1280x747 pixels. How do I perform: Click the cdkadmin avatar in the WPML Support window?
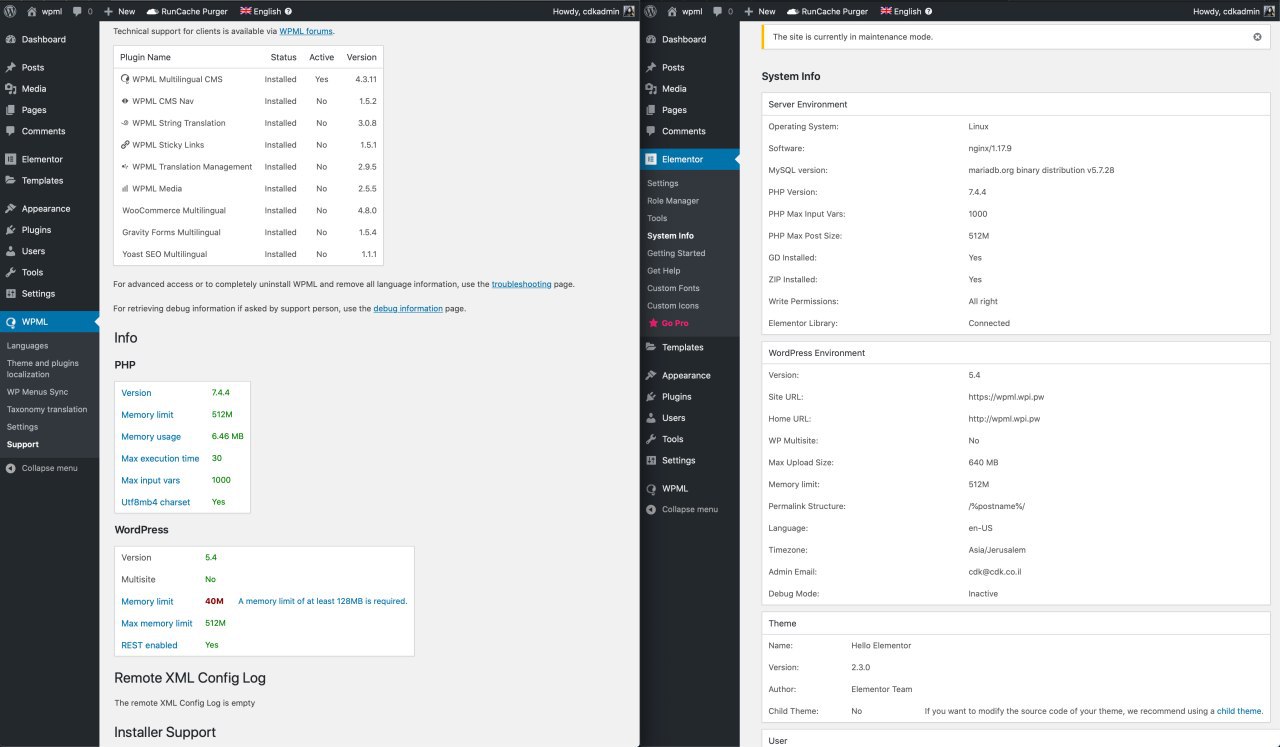pyautogui.click(x=629, y=11)
